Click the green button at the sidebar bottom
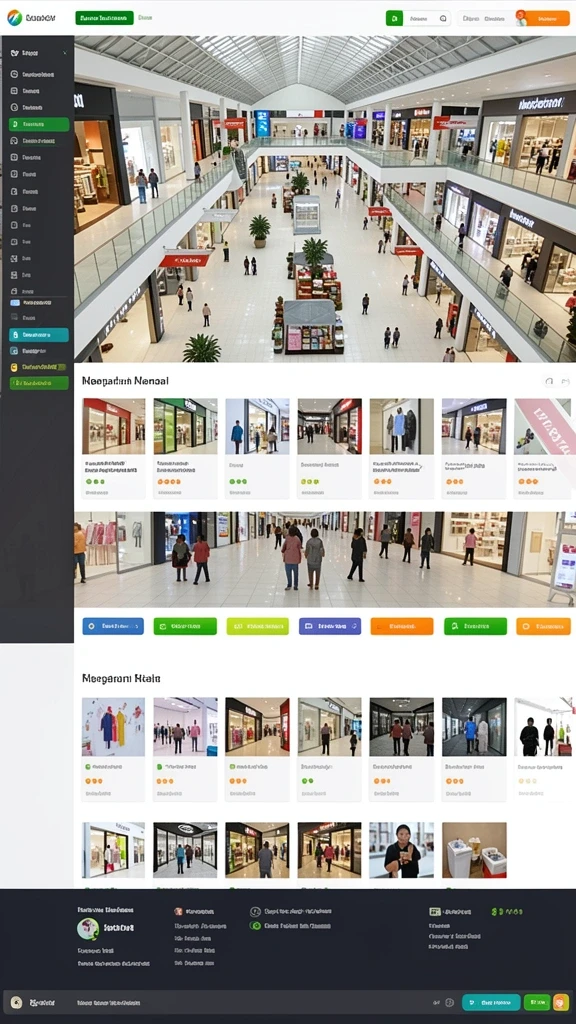This screenshot has height=1024, width=576. tap(39, 383)
